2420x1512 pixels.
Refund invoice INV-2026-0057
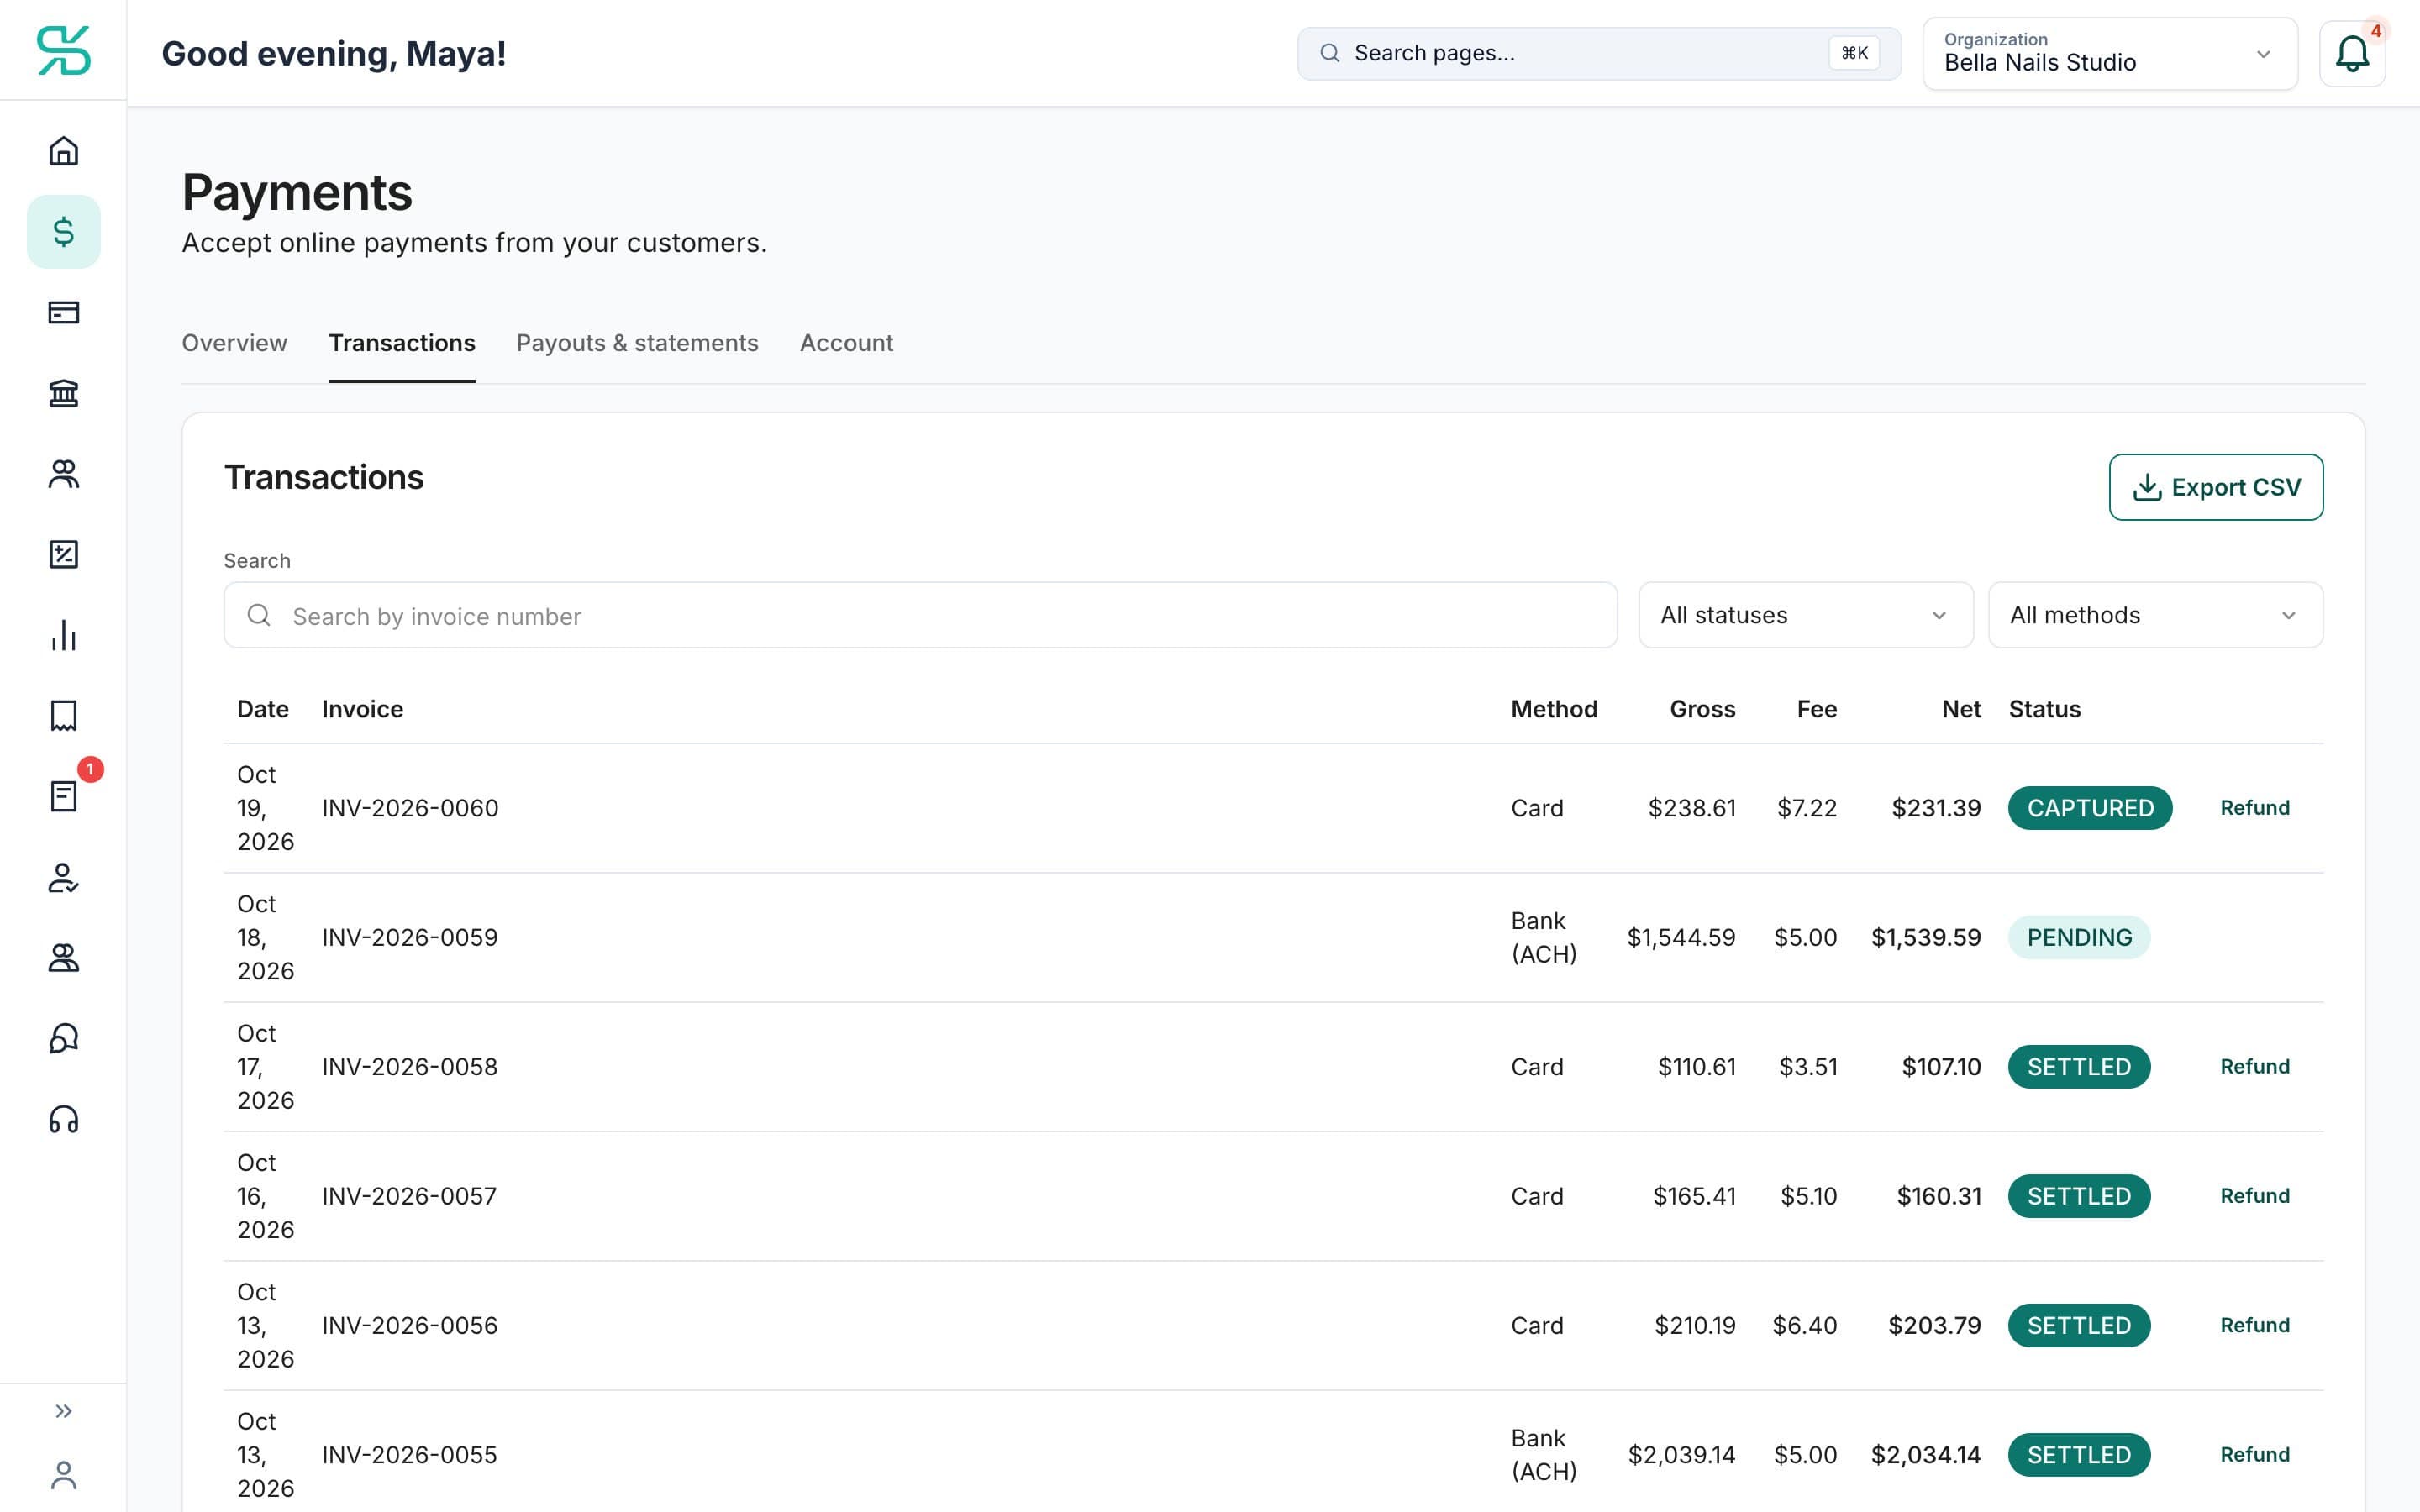click(2254, 1196)
